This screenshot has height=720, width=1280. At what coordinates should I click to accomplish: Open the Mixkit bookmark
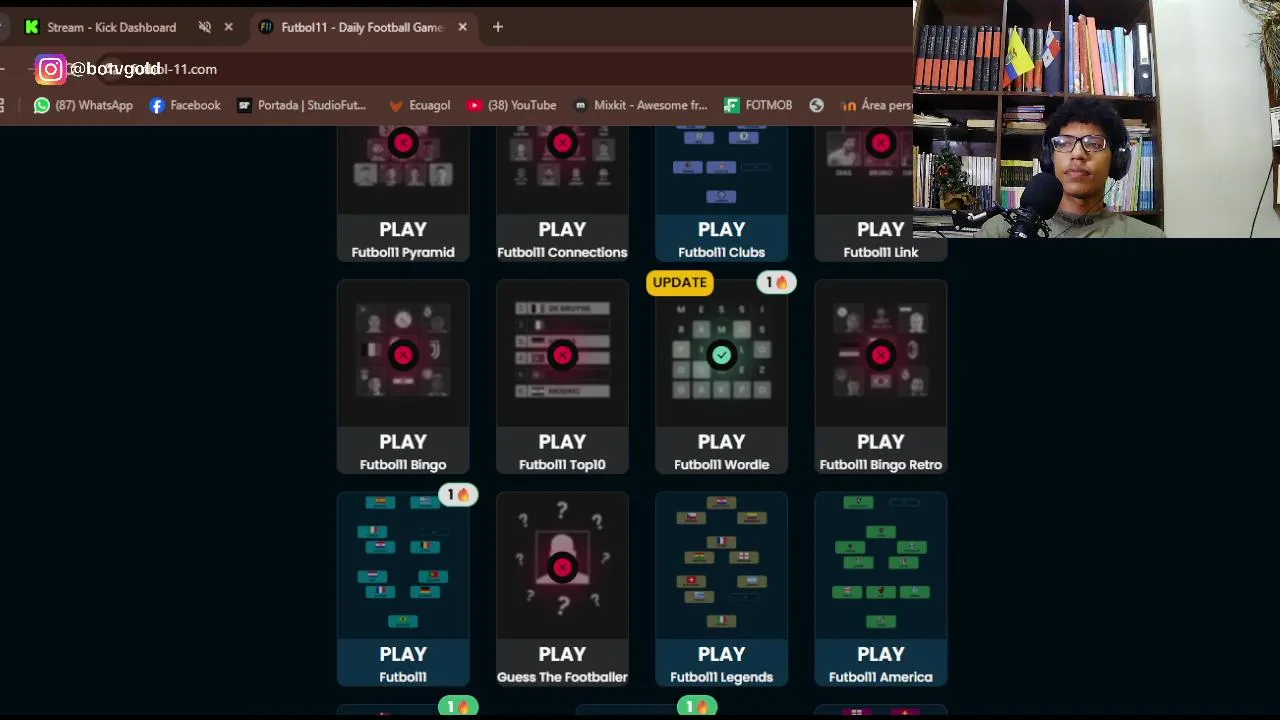pos(640,105)
